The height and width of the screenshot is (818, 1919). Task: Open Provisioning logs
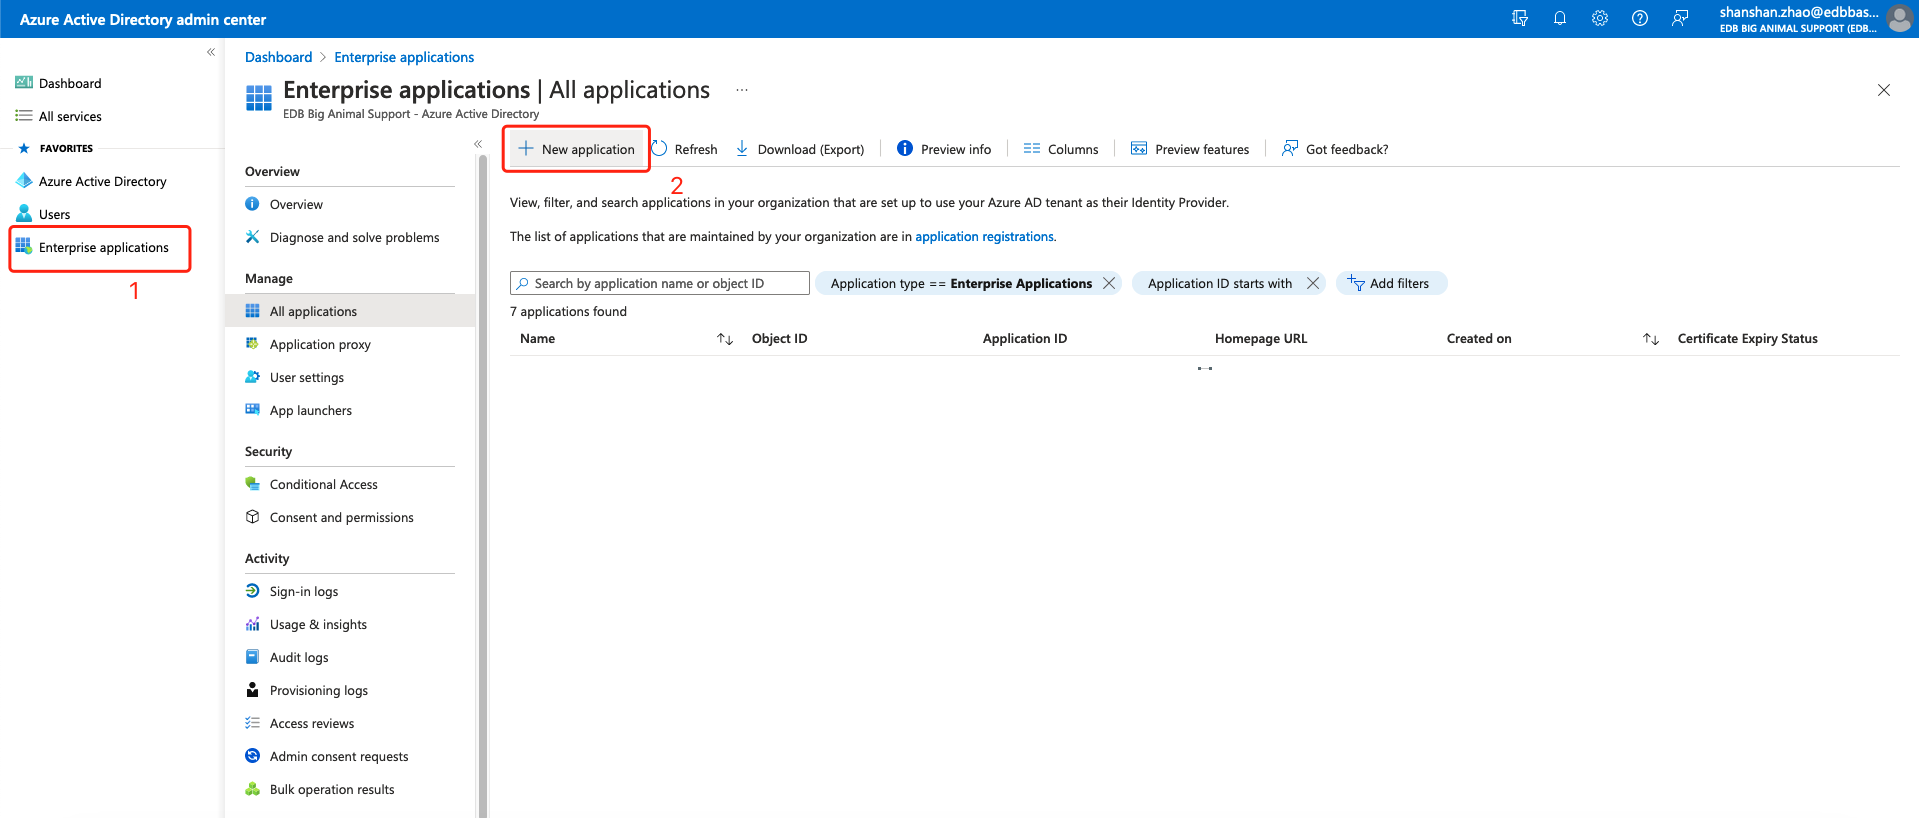coord(318,690)
